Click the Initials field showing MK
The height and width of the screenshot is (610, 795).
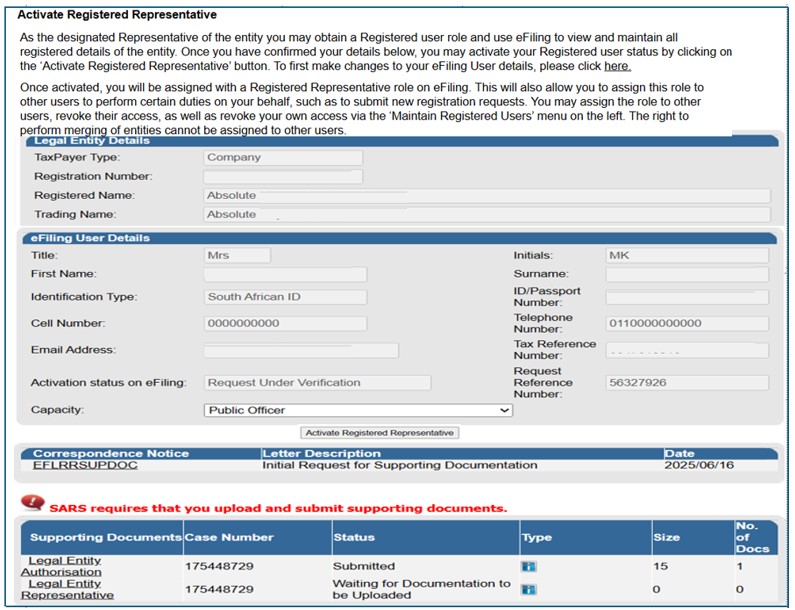pos(687,255)
